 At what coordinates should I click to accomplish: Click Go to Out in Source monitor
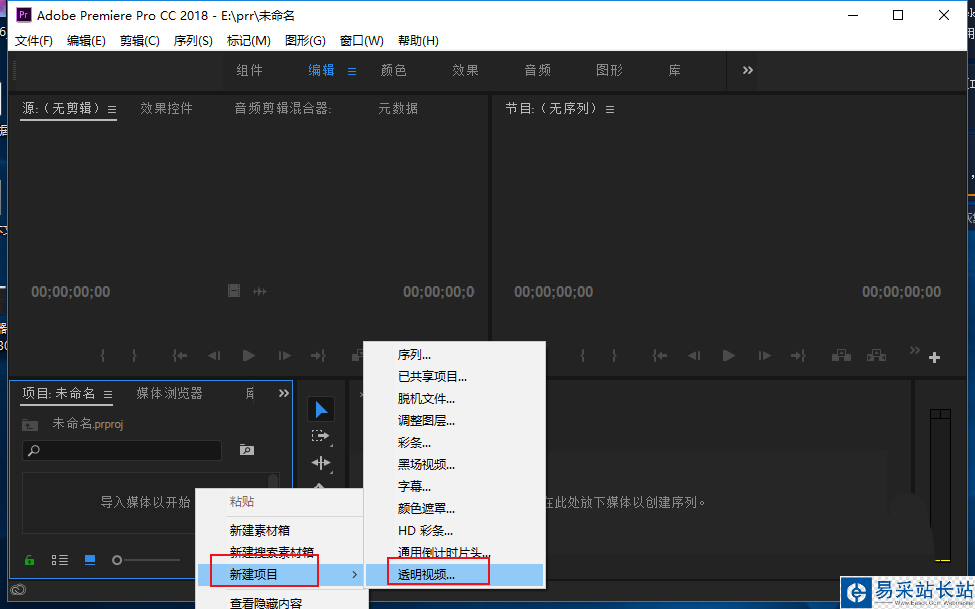(x=318, y=356)
